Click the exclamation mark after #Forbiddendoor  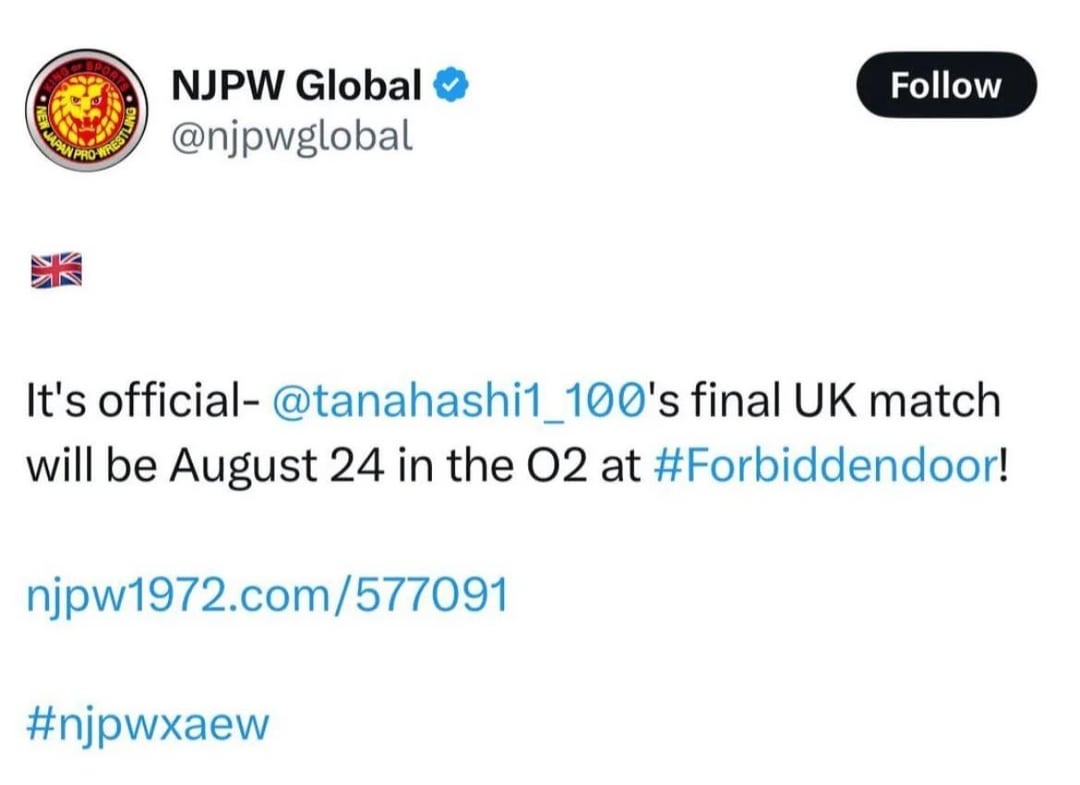coord(1002,465)
